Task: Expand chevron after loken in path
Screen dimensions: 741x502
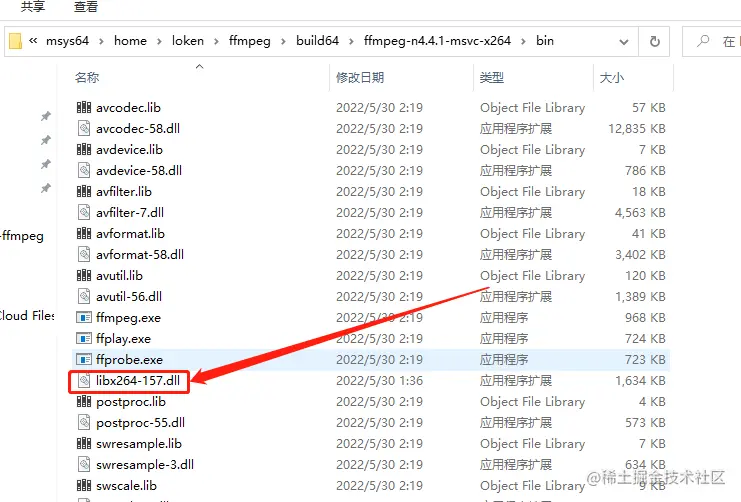Action: (216, 42)
